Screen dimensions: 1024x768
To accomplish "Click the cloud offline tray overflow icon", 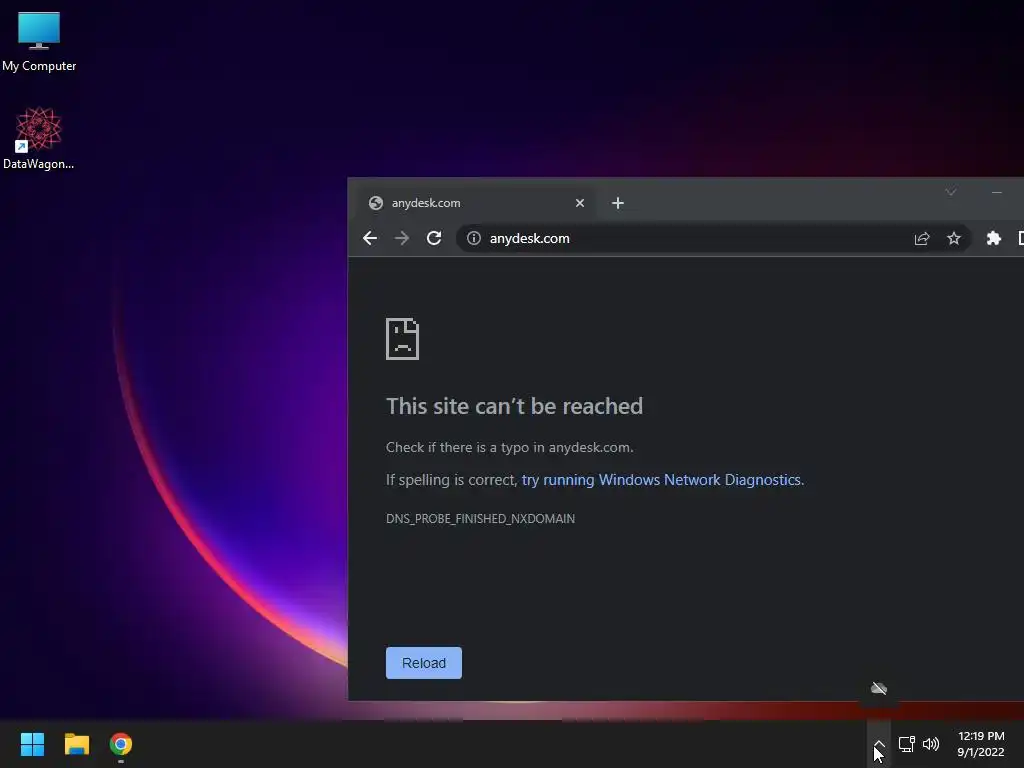I will (x=879, y=688).
